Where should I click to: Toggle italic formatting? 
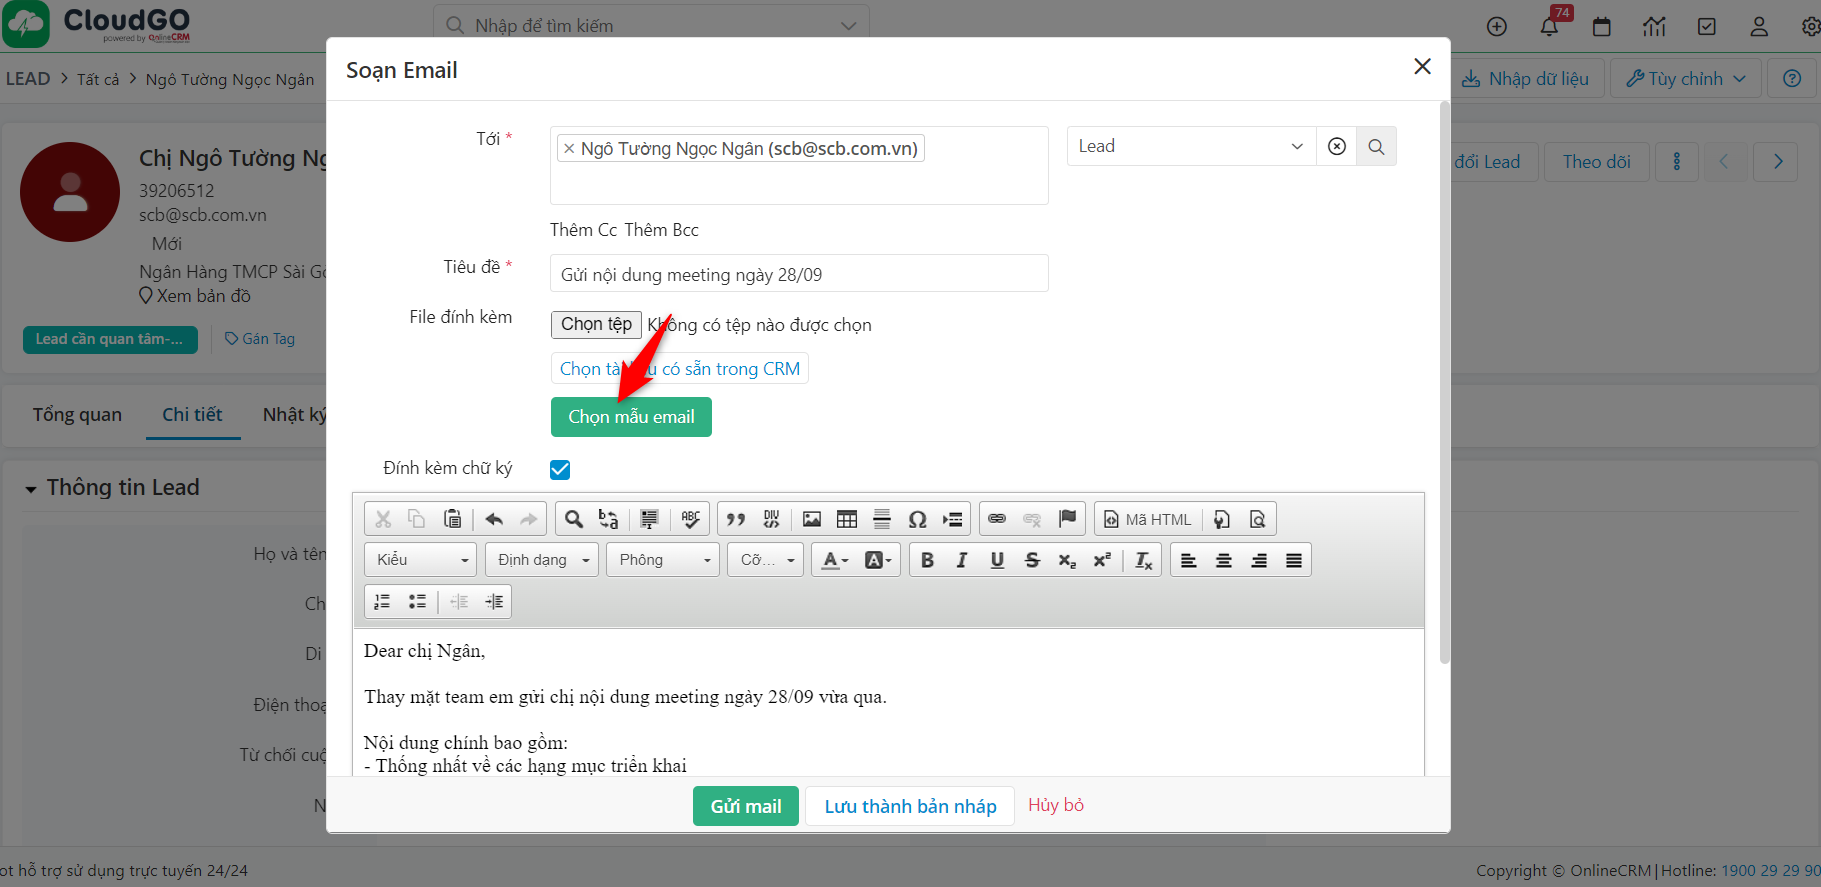pos(962,560)
